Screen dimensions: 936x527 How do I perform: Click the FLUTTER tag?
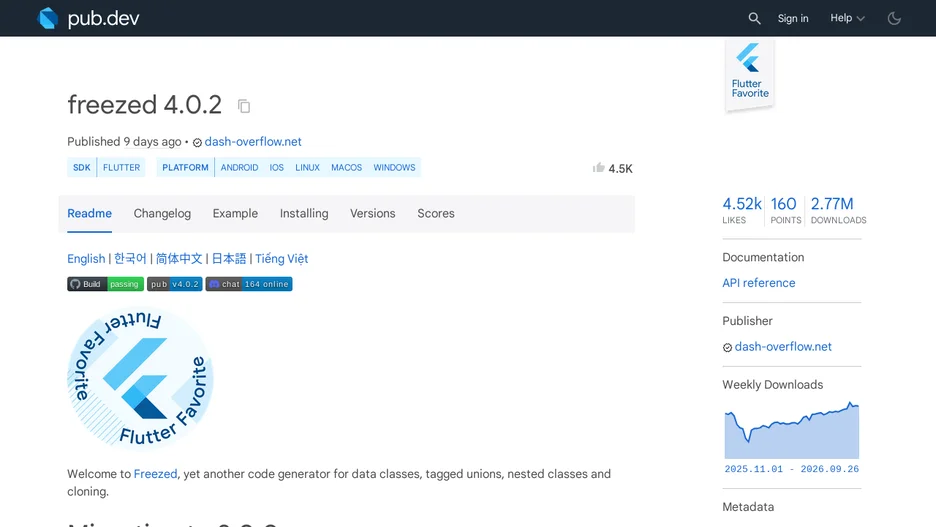coord(121,168)
